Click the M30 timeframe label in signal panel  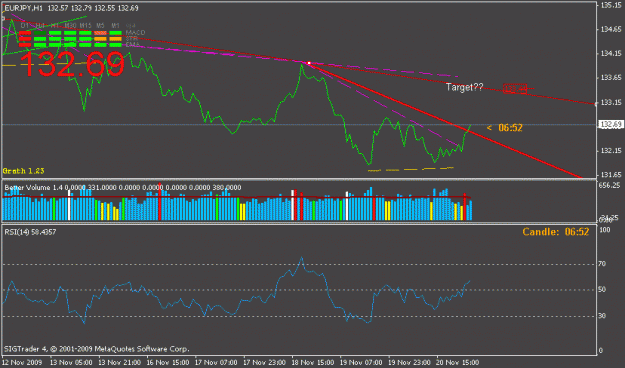[x=70, y=26]
